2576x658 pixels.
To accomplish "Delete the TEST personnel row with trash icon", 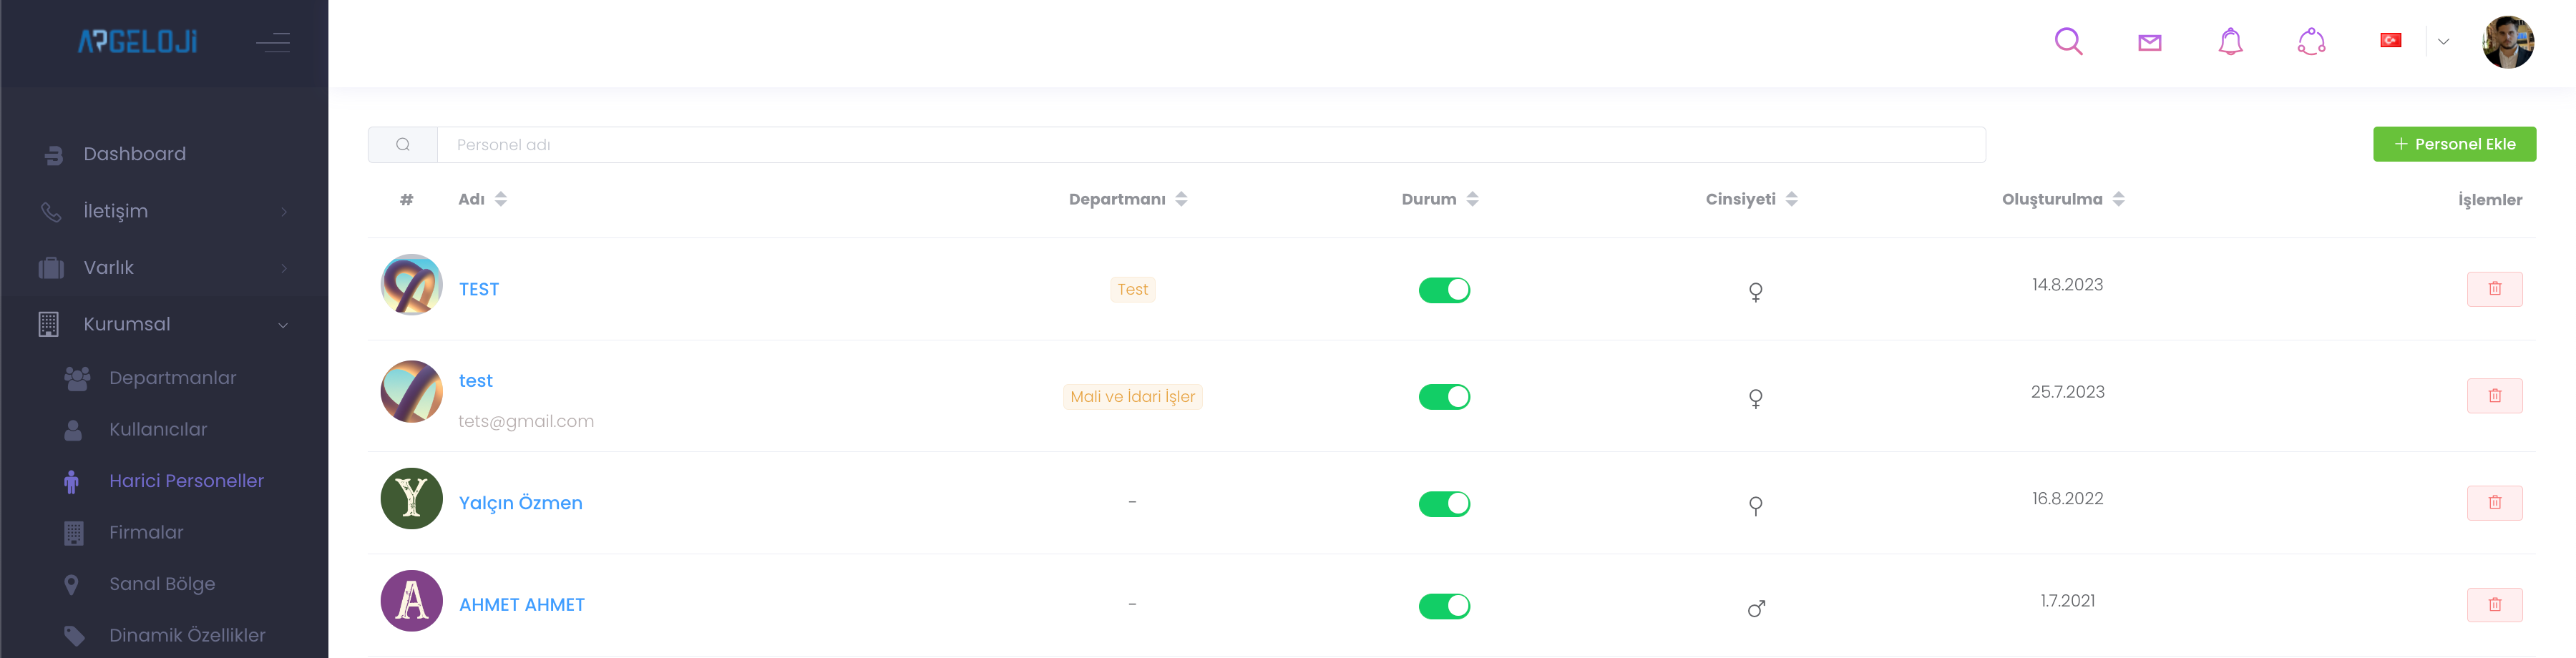I will coord(2494,289).
